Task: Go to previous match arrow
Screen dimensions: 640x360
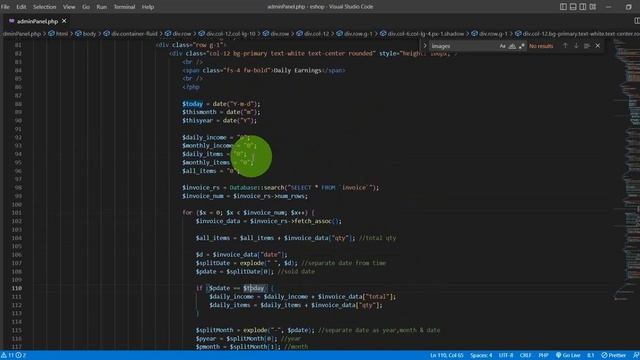Action: (565, 46)
